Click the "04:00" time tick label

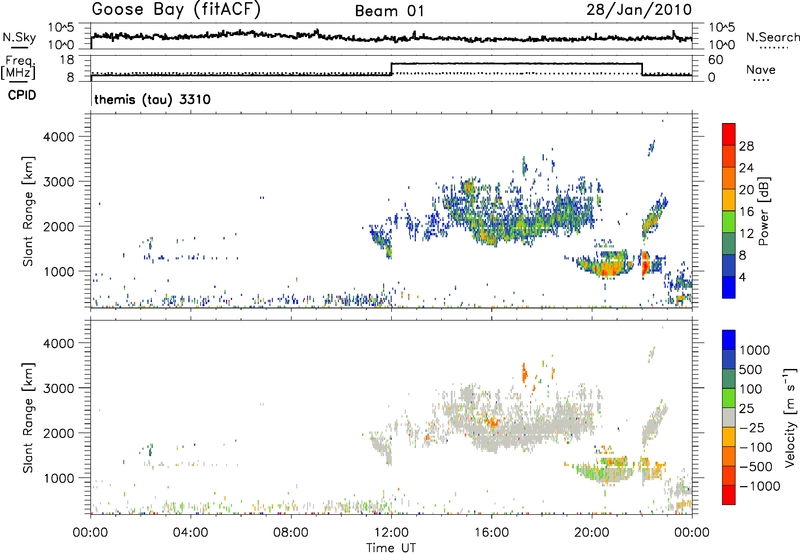(190, 533)
